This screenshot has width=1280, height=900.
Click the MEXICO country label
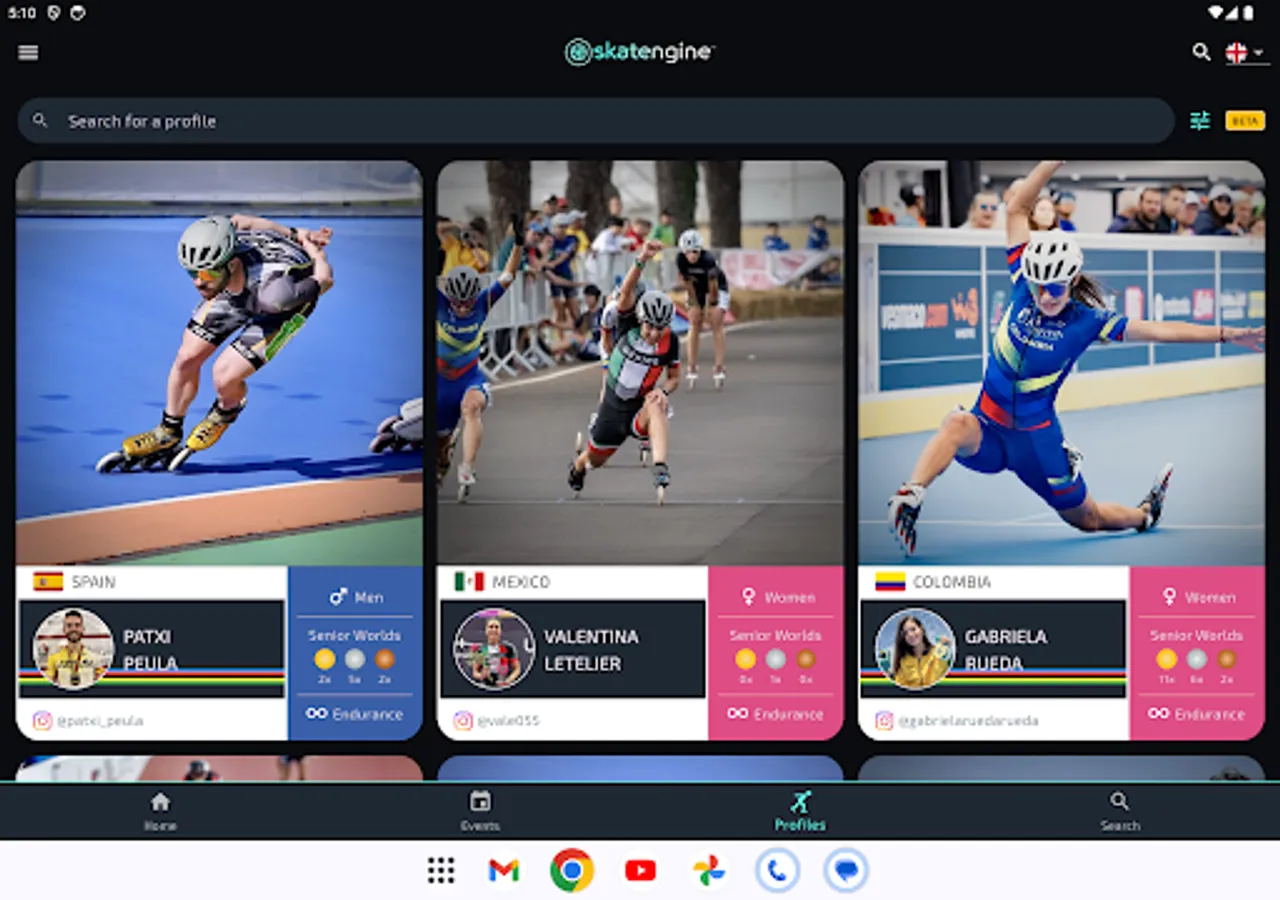coord(521,582)
